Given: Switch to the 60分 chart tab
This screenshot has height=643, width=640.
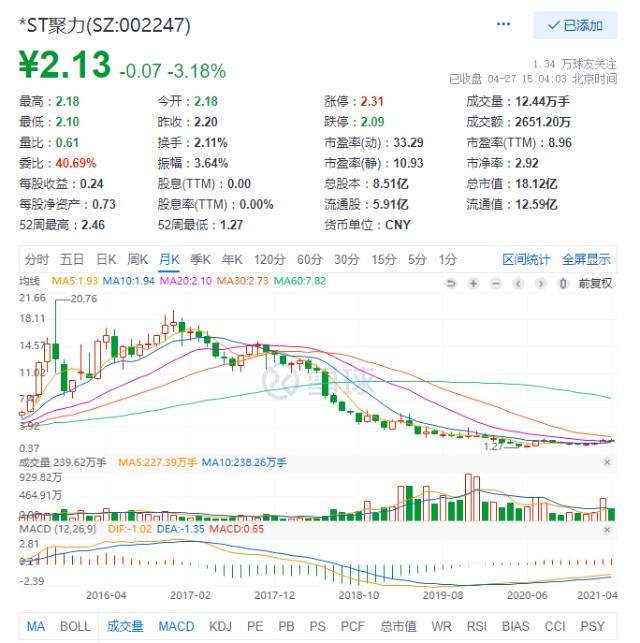Looking at the screenshot, I should [x=310, y=260].
